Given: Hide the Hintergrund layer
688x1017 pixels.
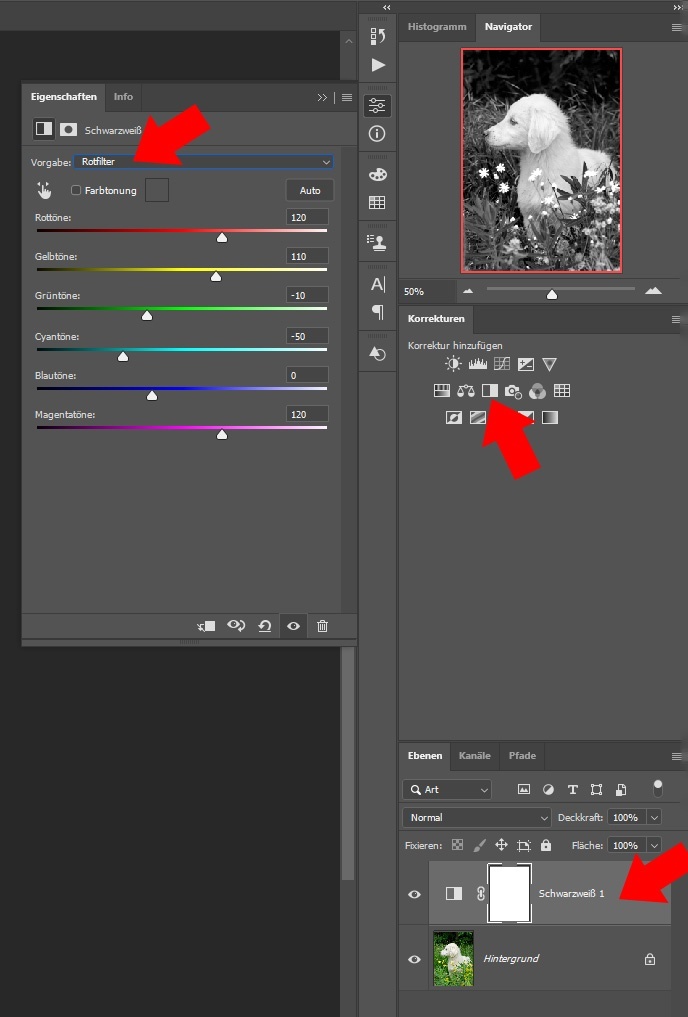Looking at the screenshot, I should 414,959.
